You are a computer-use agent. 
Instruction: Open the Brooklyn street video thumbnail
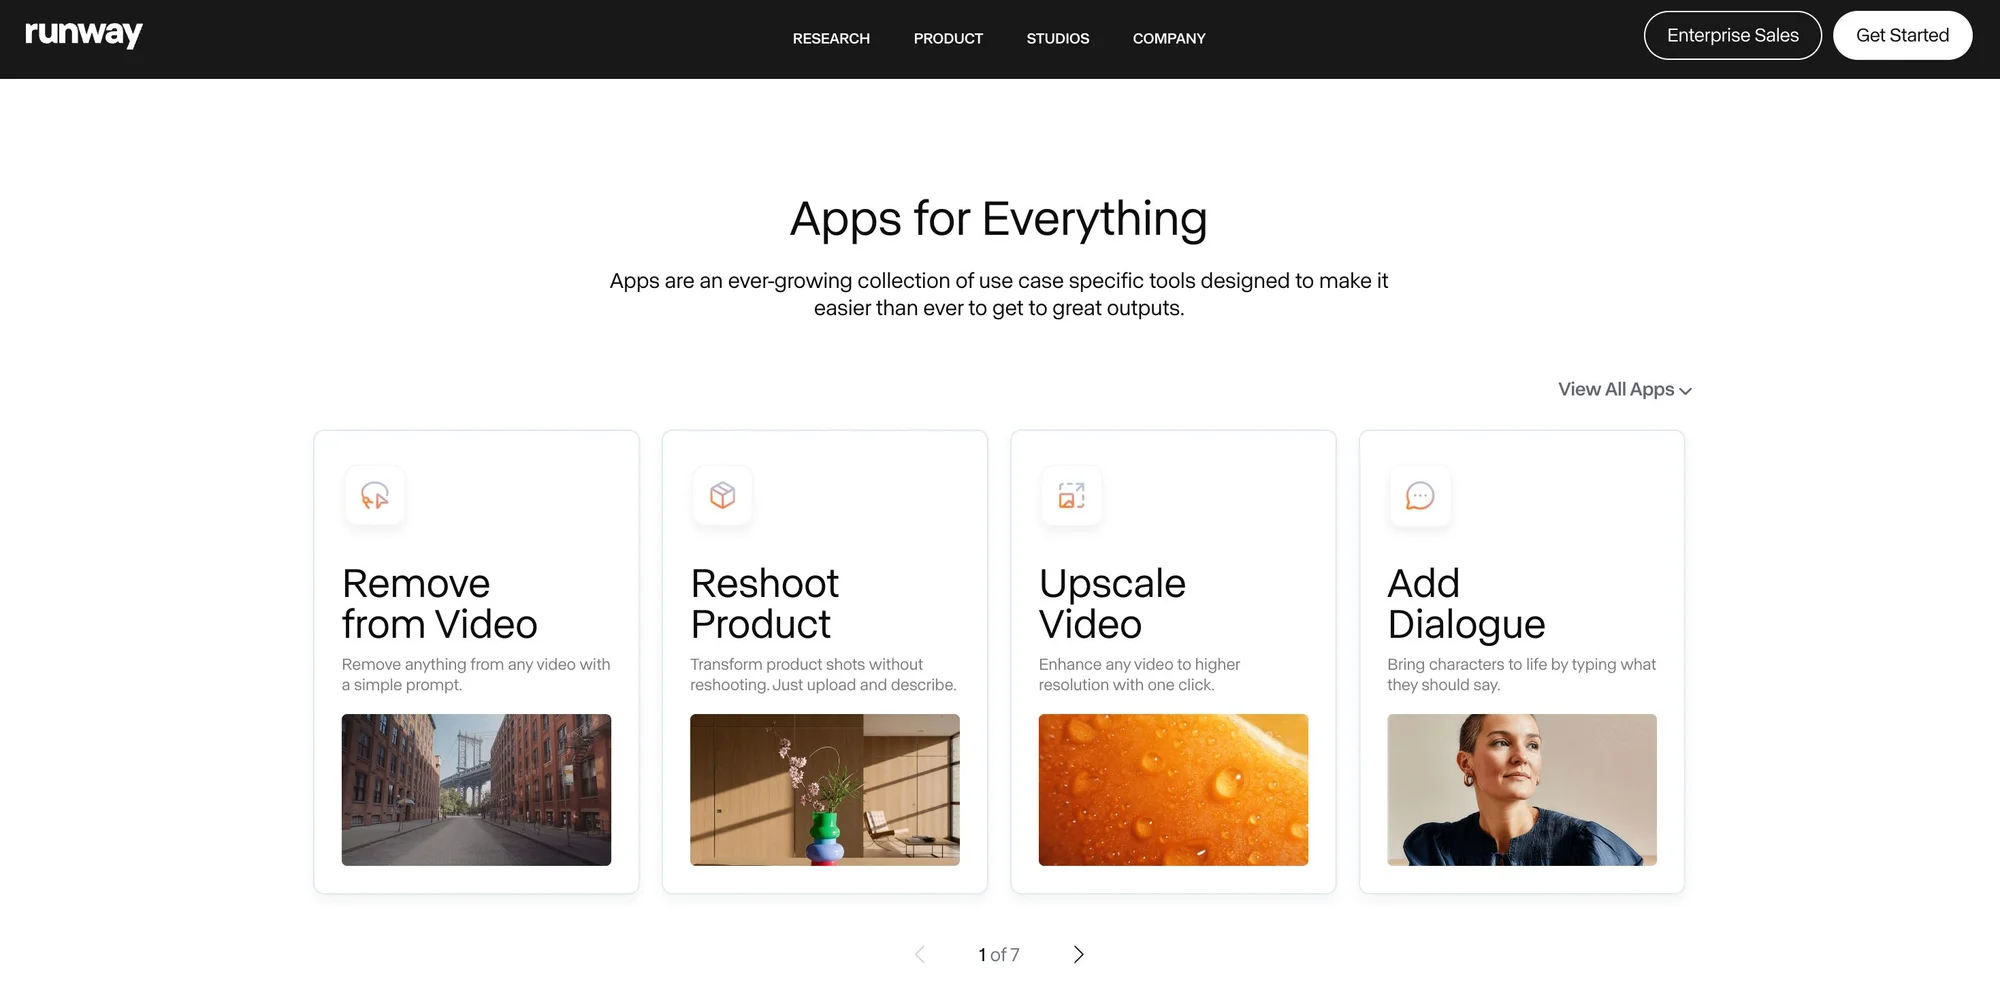click(476, 789)
